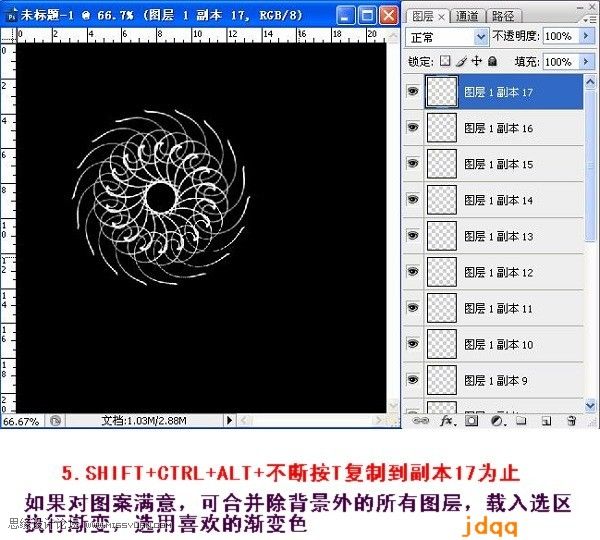Switch to 路径 paths tab
Viewport: 600px width, 540px height.
503,16
